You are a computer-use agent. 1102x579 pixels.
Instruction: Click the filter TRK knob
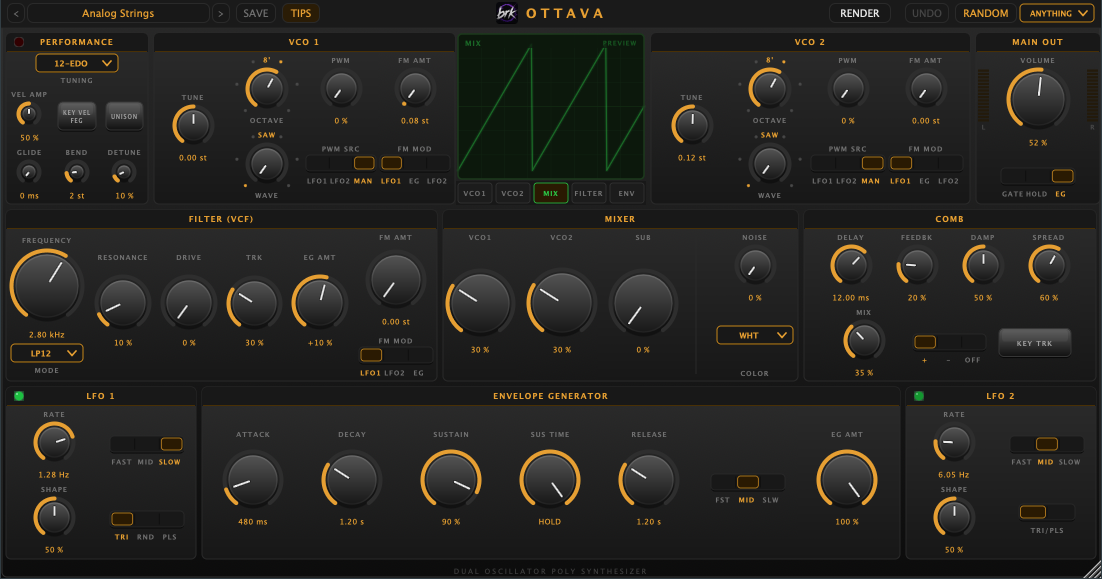(x=254, y=304)
